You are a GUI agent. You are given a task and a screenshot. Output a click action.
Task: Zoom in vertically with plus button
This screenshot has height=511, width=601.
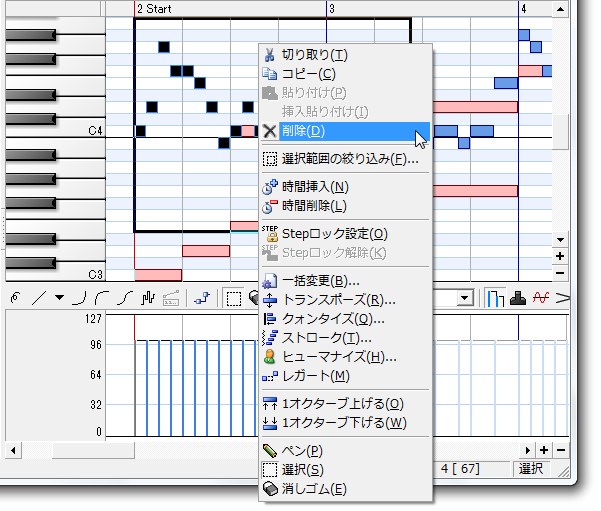pos(560,256)
